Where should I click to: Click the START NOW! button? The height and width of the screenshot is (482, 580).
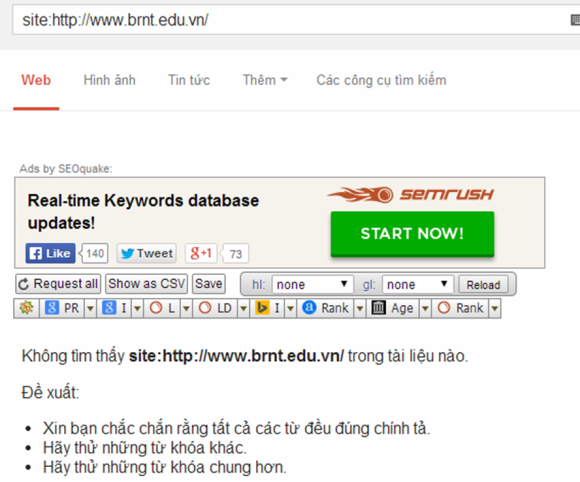click(412, 234)
